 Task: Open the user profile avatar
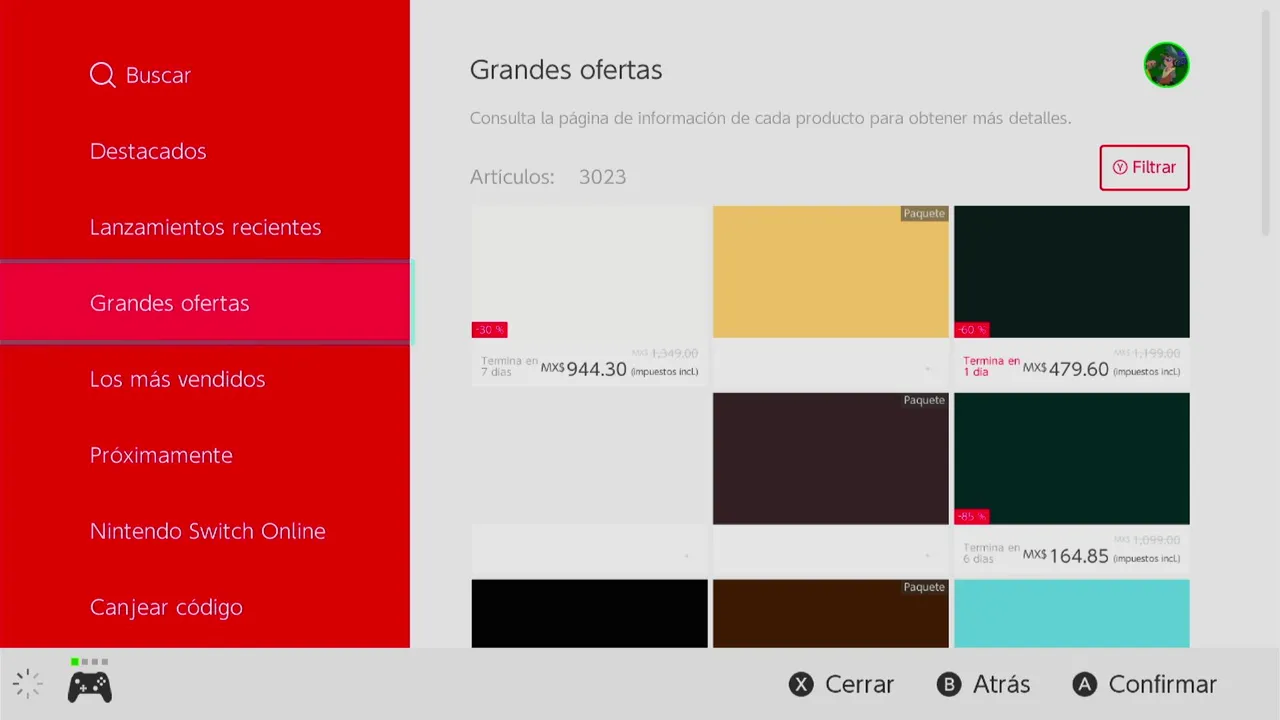tap(1166, 65)
